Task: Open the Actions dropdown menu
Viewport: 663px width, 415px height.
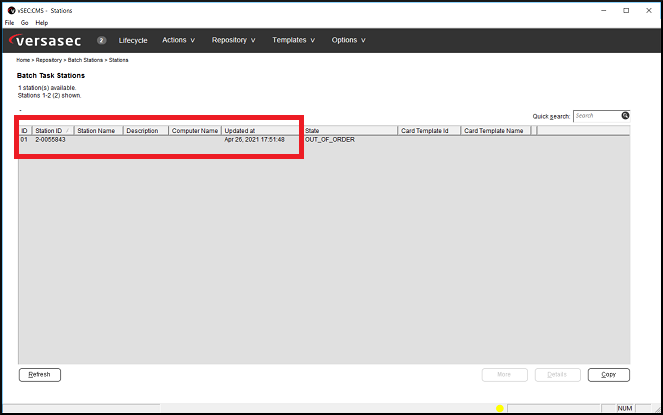Action: point(179,40)
